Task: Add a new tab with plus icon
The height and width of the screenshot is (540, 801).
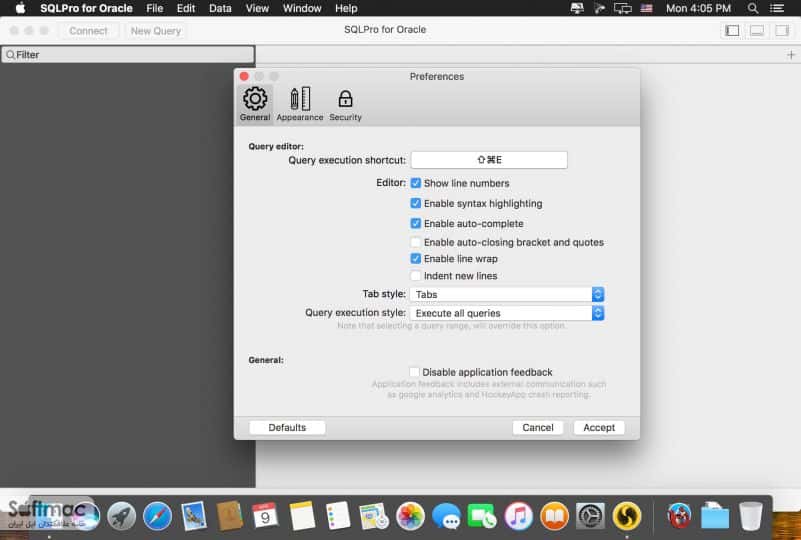Action: coord(791,55)
